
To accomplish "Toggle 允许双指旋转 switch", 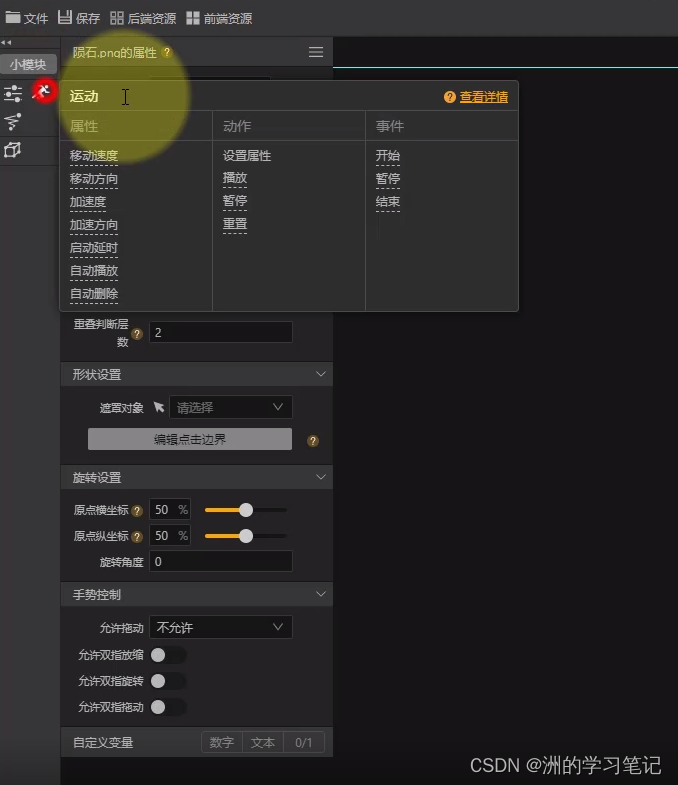I will point(168,681).
